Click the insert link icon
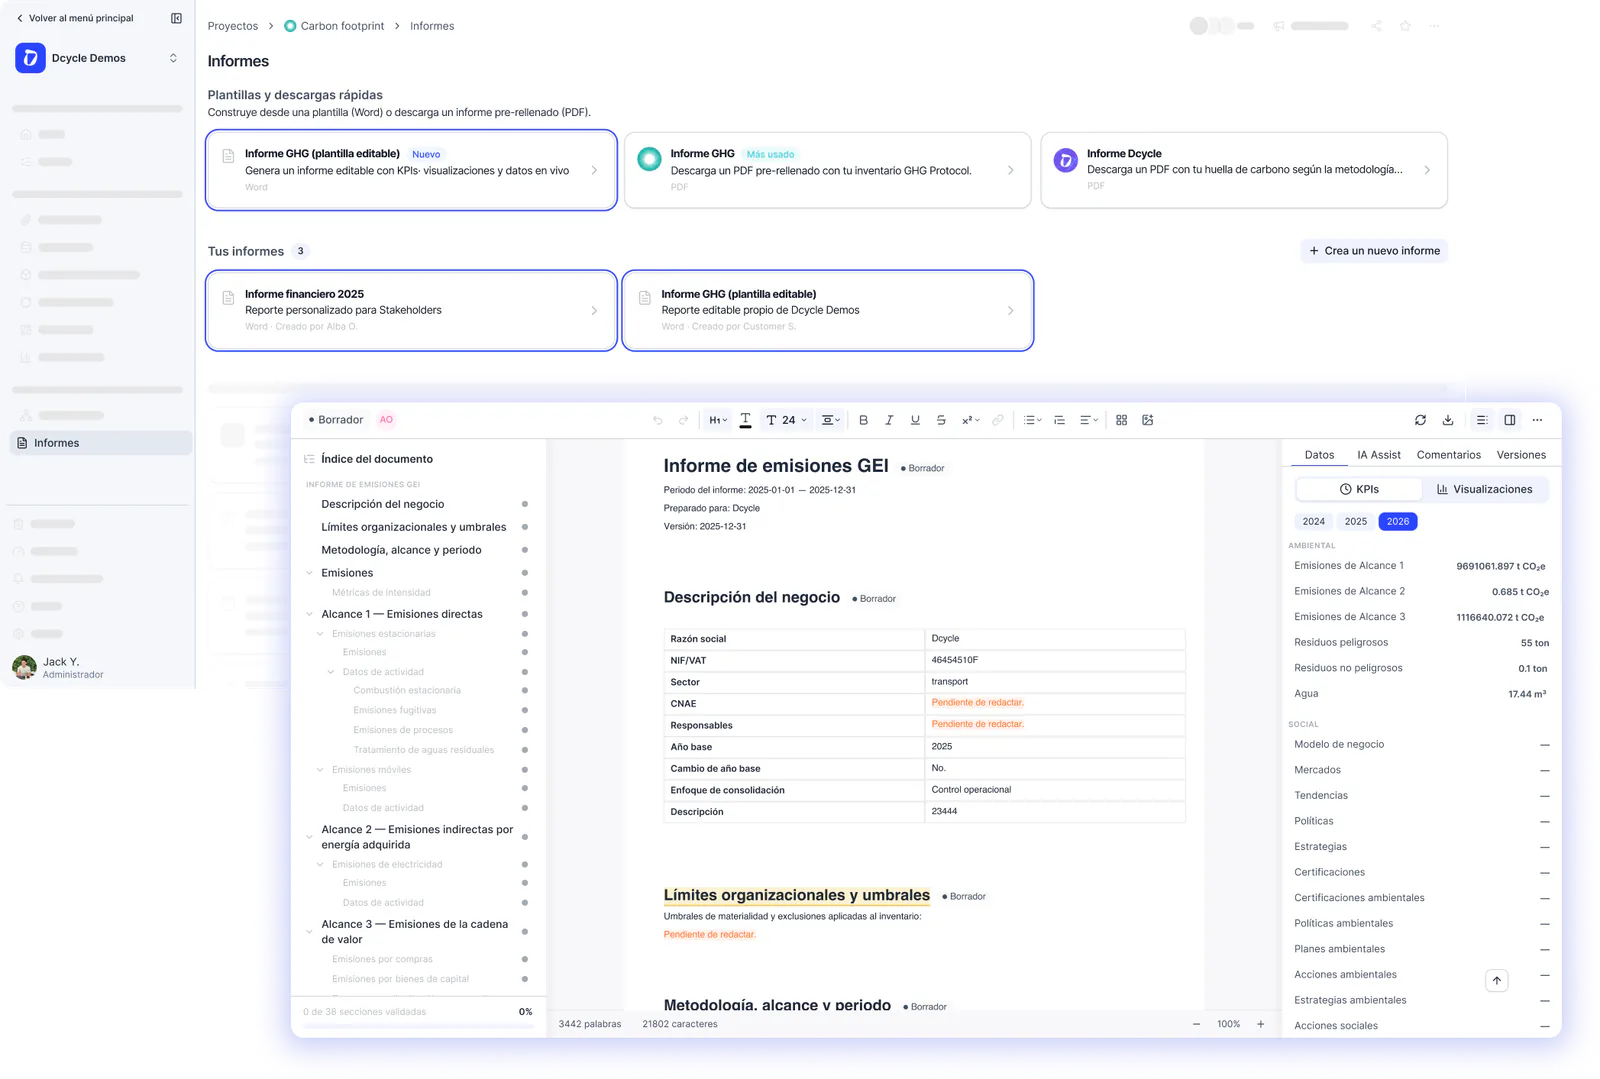Image resolution: width=1600 pixels, height=1079 pixels. [x=997, y=420]
